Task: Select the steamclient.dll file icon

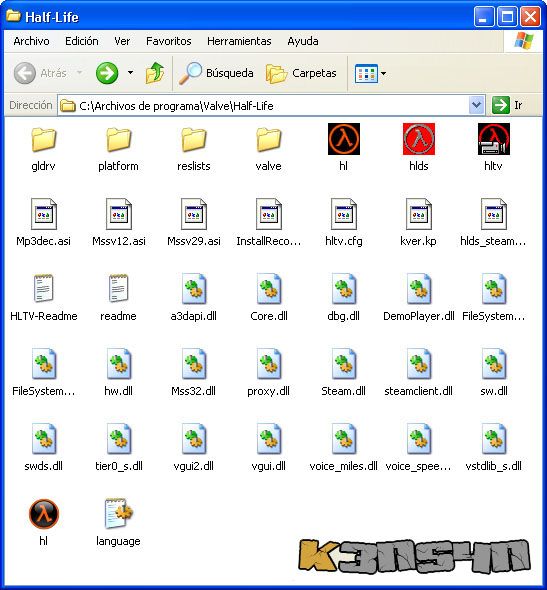Action: pyautogui.click(x=419, y=363)
